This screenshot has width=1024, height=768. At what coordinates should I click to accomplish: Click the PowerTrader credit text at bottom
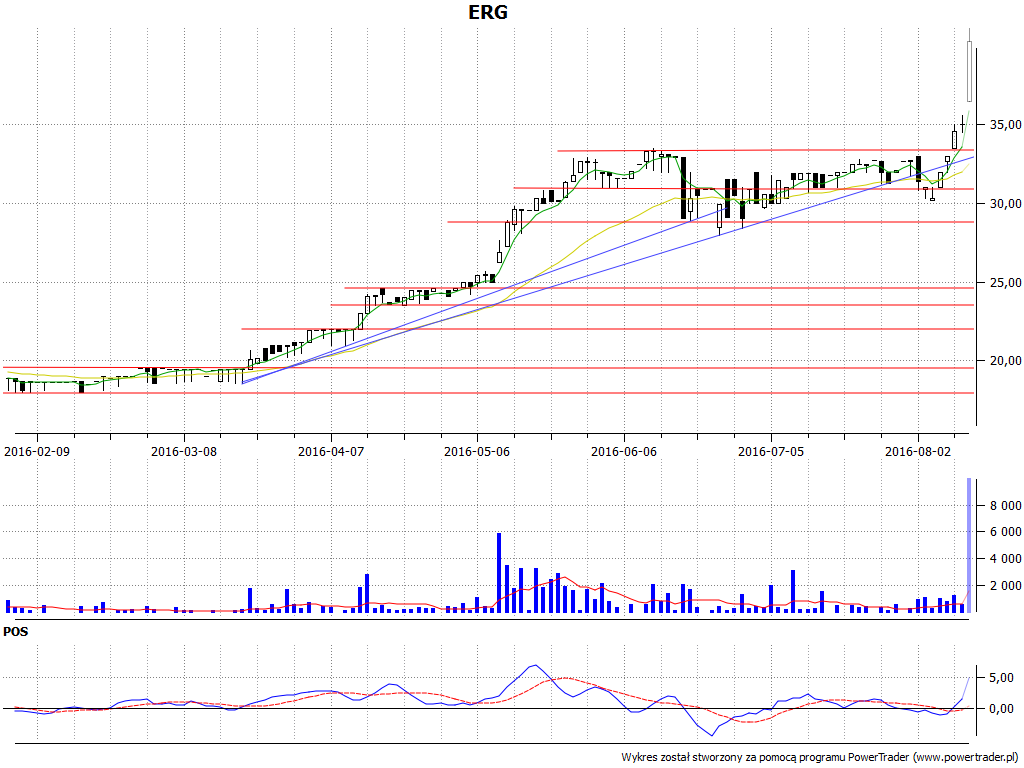(x=819, y=758)
